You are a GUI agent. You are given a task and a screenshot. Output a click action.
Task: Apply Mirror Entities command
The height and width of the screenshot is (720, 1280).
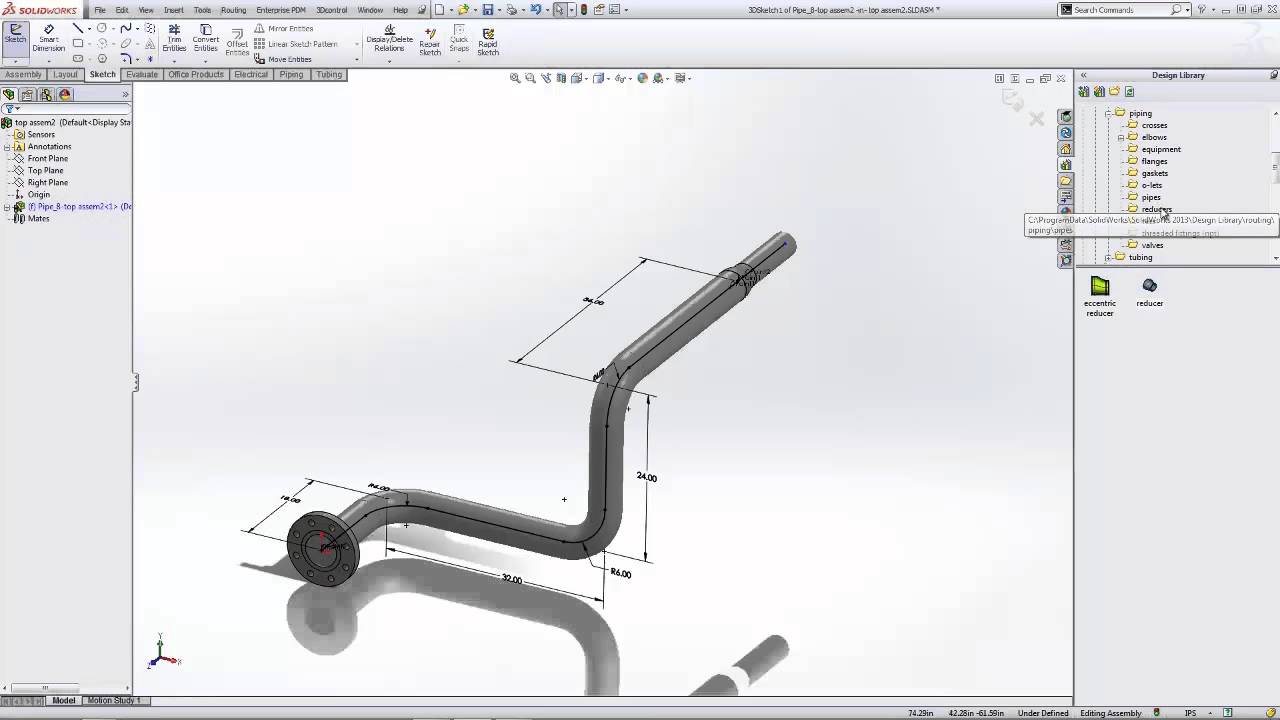tap(284, 29)
